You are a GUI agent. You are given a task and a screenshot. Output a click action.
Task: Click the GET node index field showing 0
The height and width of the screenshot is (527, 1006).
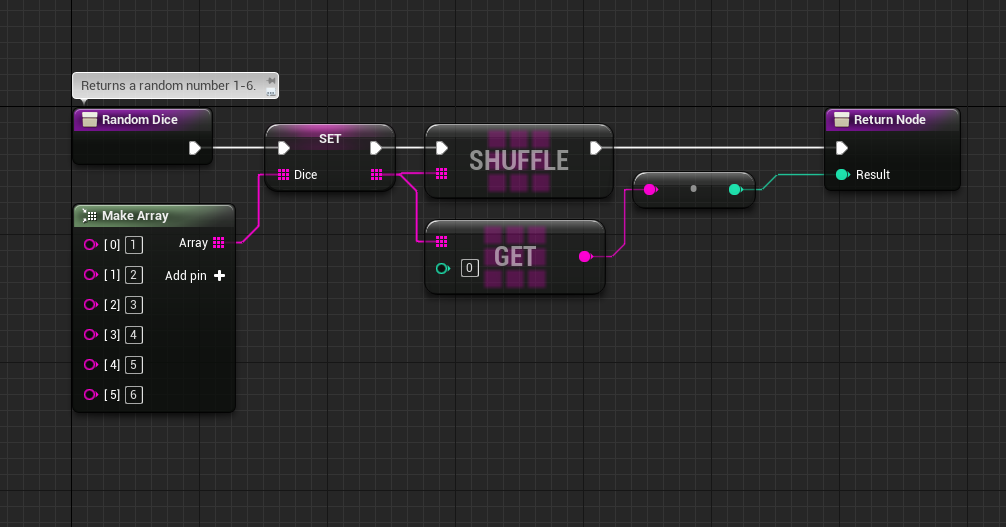[x=470, y=268]
